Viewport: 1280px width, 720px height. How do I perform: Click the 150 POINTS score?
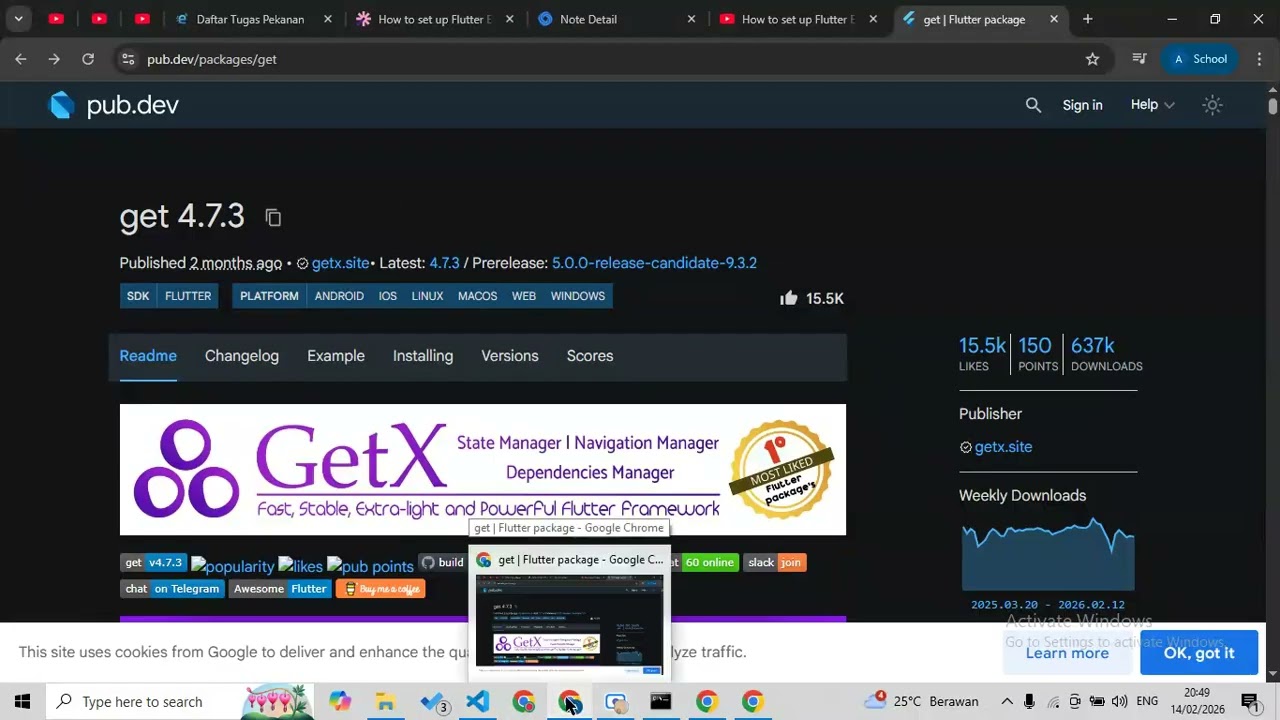coord(1037,354)
